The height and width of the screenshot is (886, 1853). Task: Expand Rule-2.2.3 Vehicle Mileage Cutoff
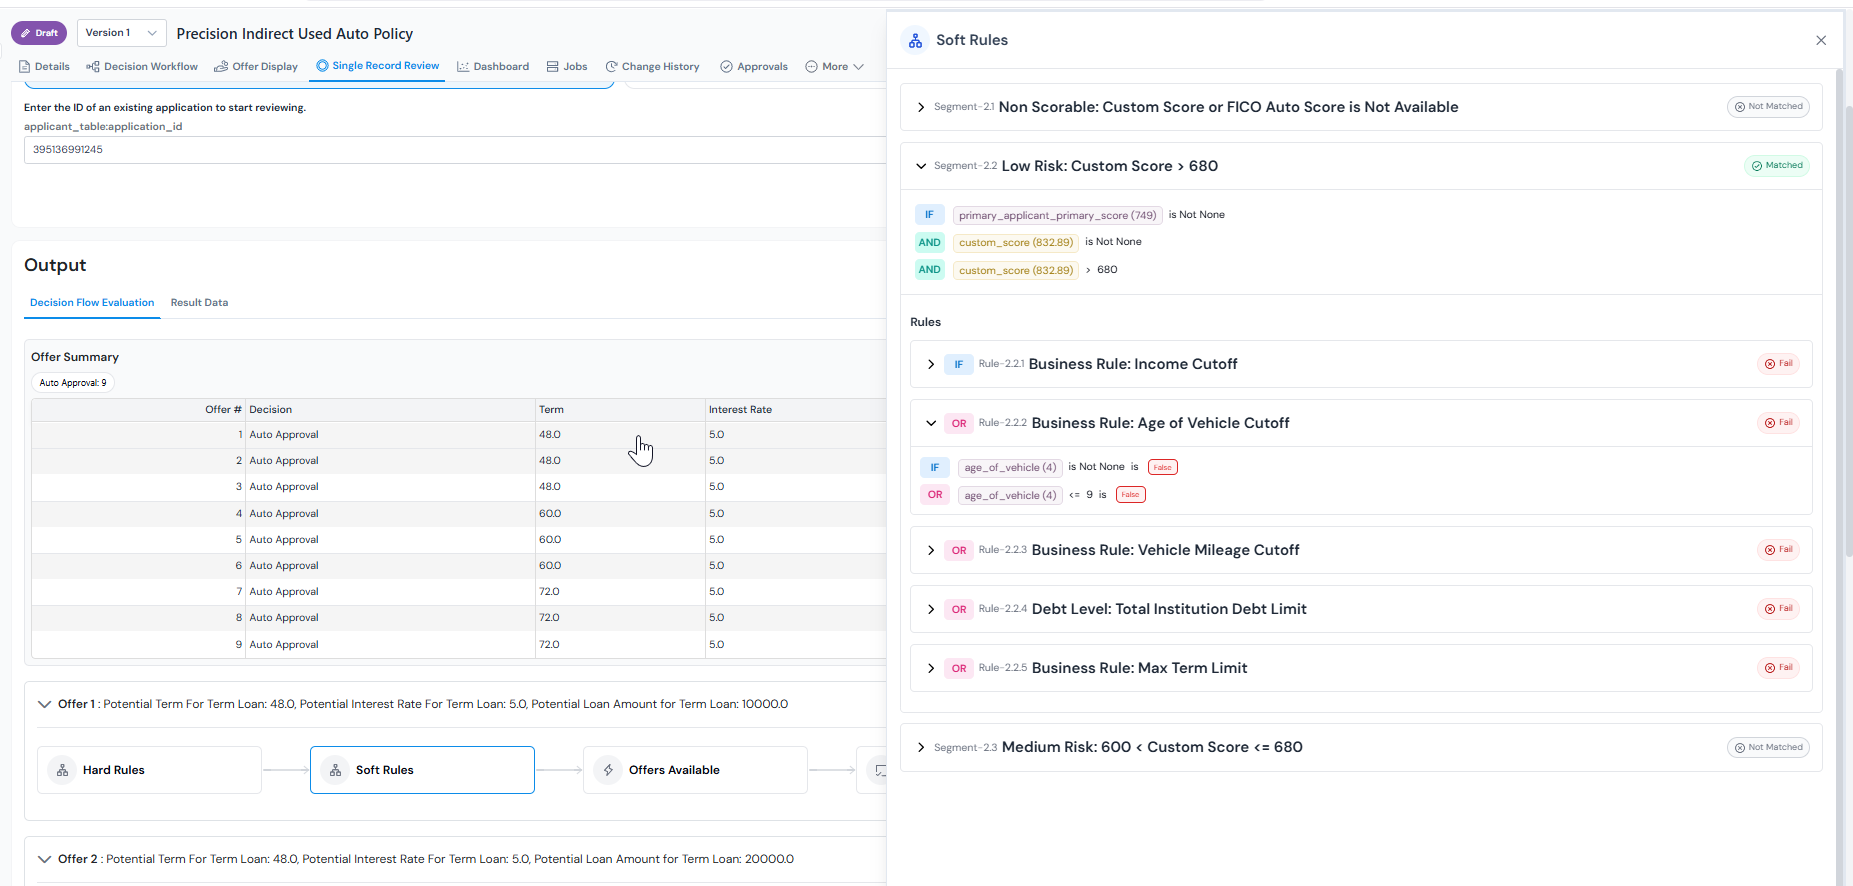click(931, 550)
